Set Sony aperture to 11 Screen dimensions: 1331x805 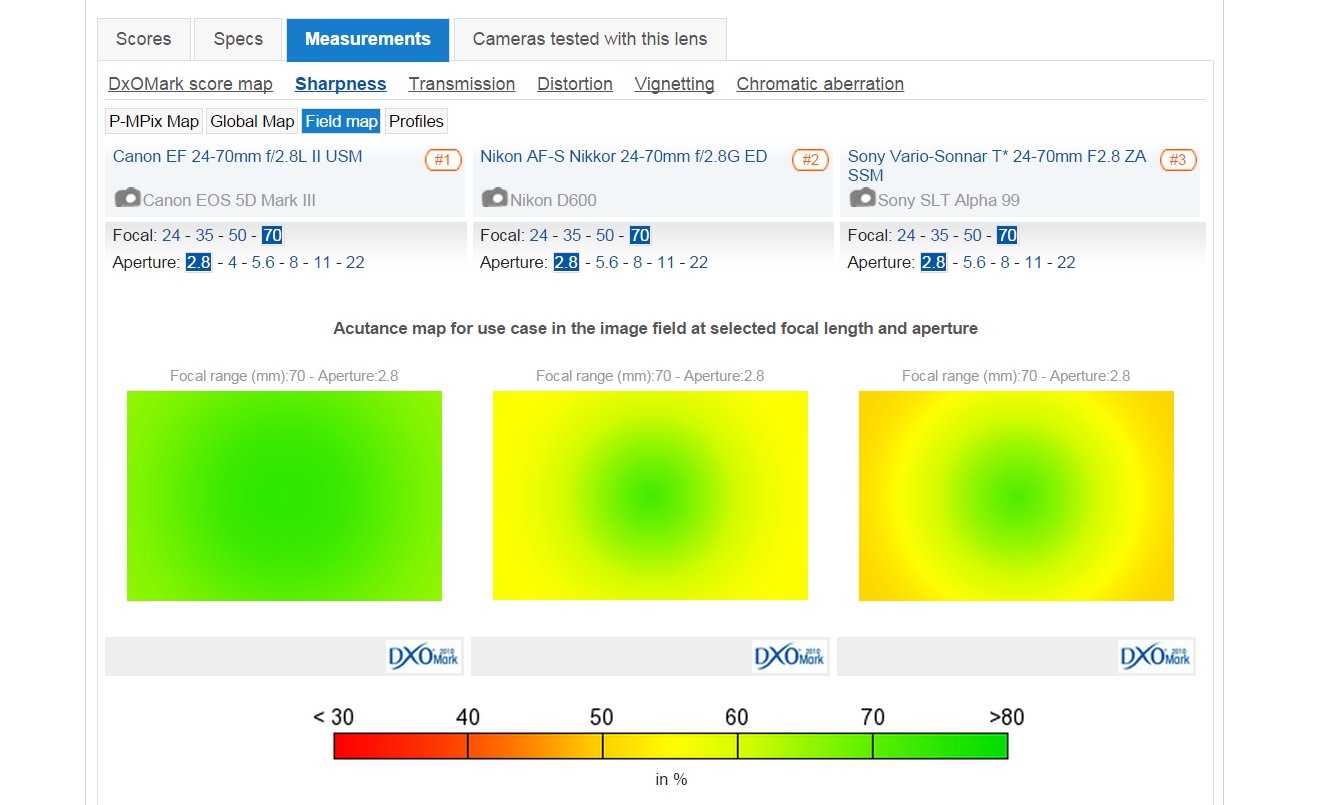(x=1033, y=262)
